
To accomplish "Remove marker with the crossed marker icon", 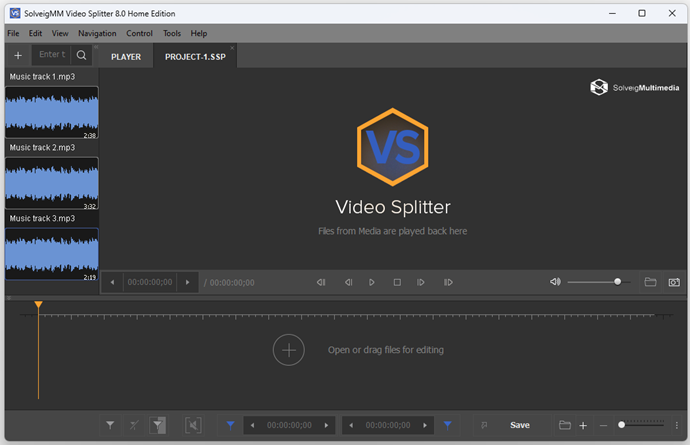I will [x=134, y=425].
